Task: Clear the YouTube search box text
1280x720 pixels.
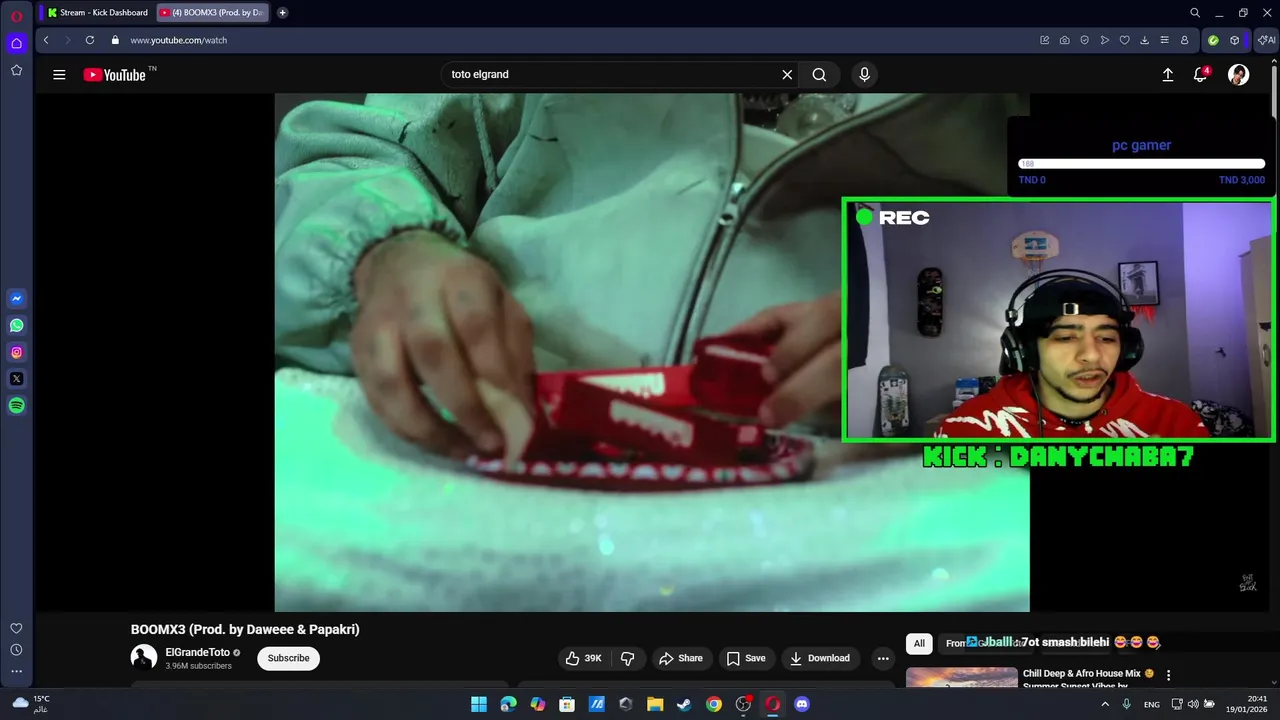Action: coord(787,75)
